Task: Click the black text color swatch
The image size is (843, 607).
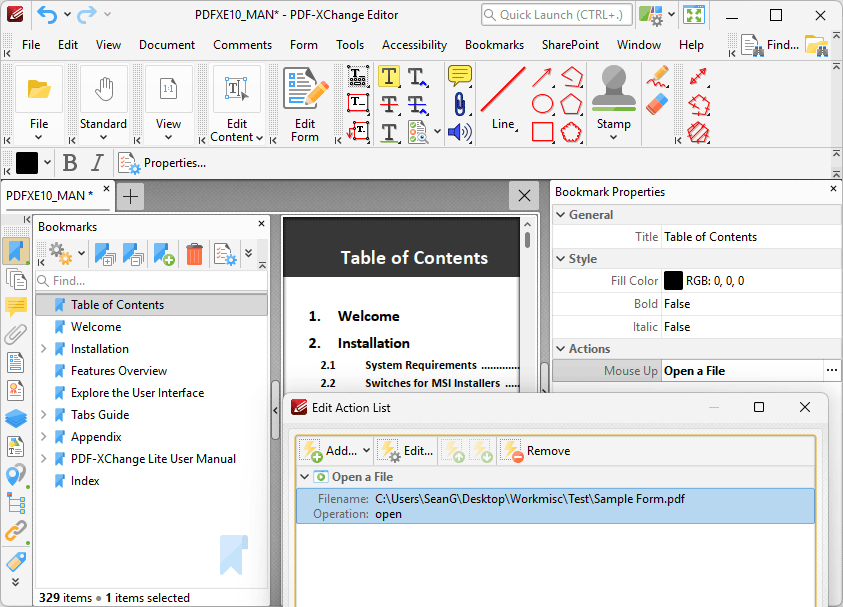Action: [x=27, y=163]
